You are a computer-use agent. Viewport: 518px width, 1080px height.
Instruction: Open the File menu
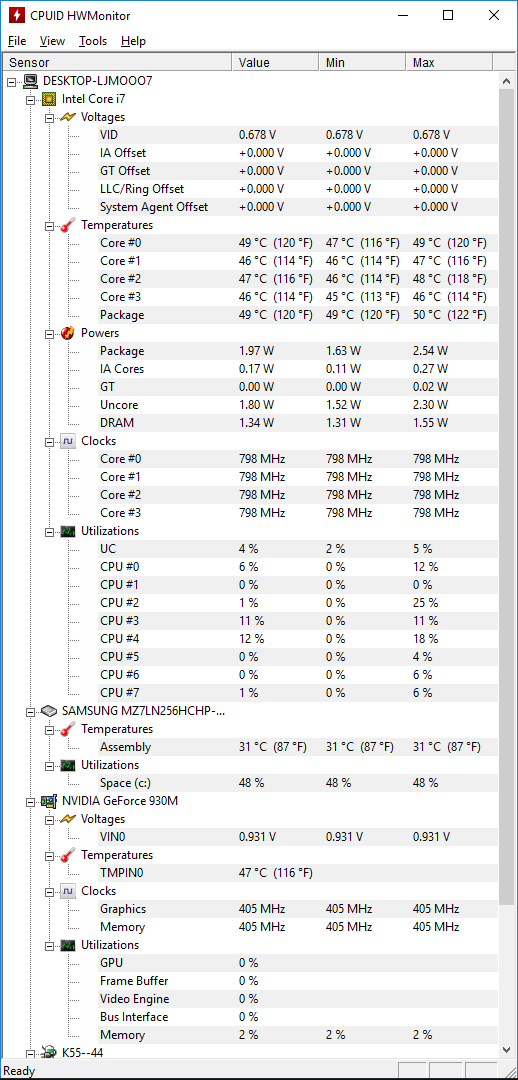[x=17, y=41]
